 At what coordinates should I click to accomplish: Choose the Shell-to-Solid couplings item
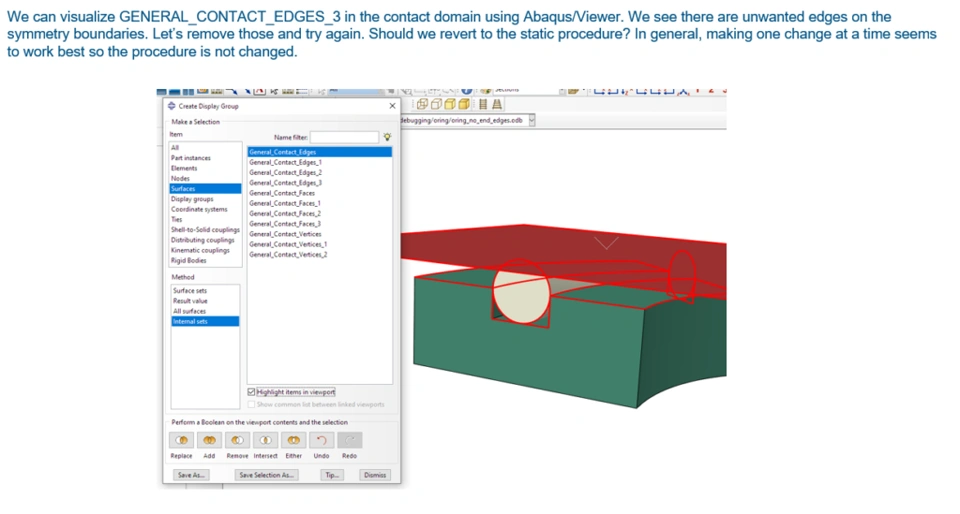(x=205, y=229)
